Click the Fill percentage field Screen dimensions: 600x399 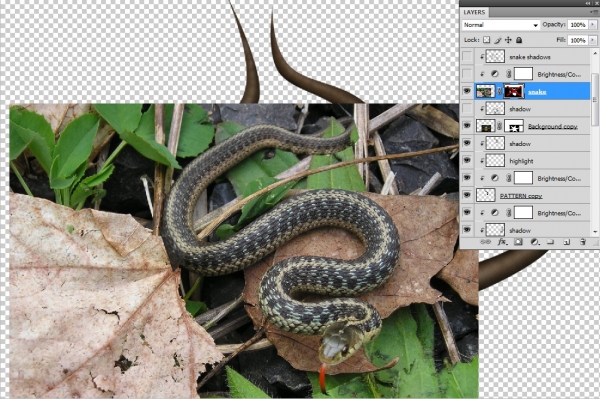(x=578, y=40)
